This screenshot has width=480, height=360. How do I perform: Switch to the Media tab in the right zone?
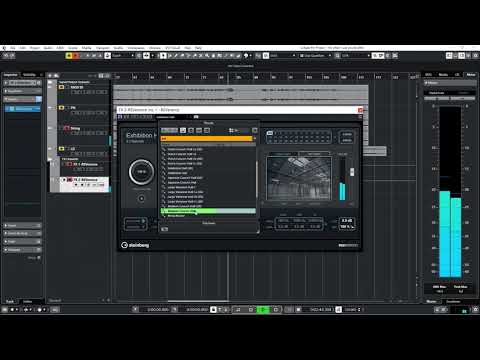click(x=443, y=75)
